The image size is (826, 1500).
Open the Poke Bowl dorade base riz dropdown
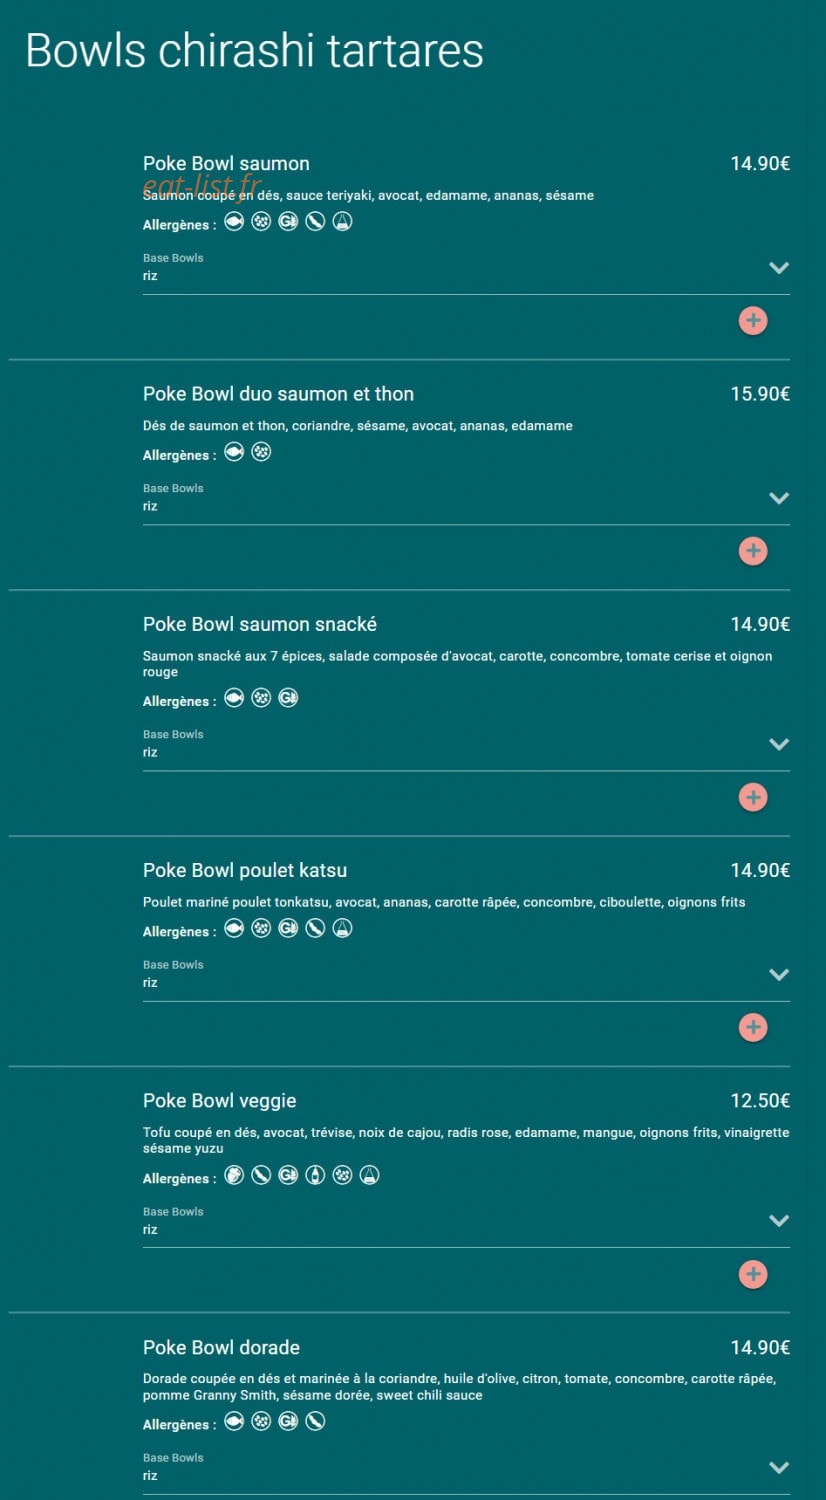(466, 1468)
